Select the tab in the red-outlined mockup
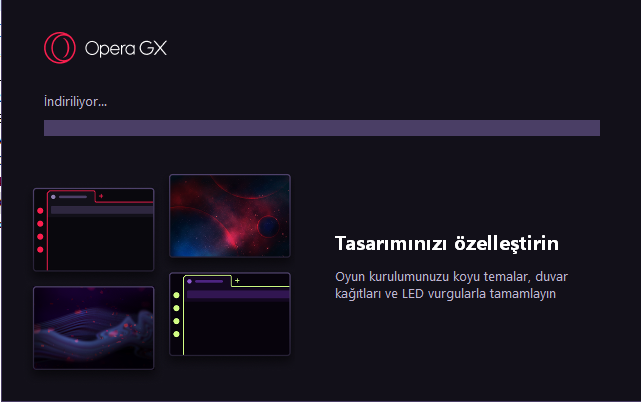The width and height of the screenshot is (641, 402). [72, 197]
